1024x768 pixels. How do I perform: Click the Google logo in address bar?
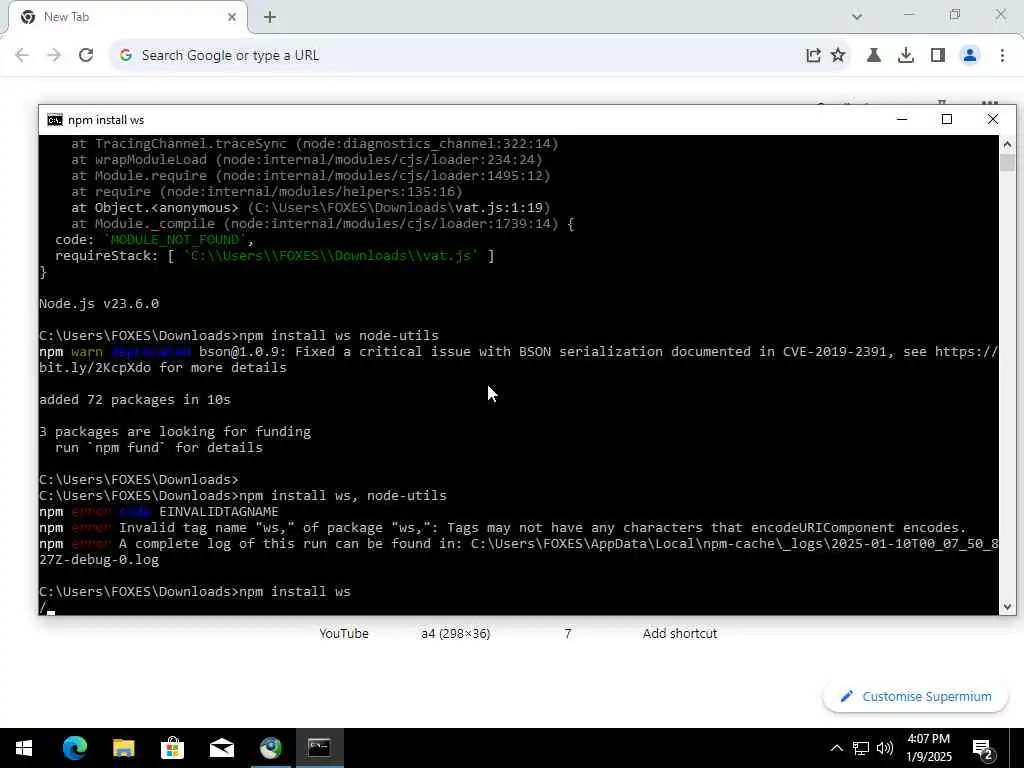tap(126, 56)
